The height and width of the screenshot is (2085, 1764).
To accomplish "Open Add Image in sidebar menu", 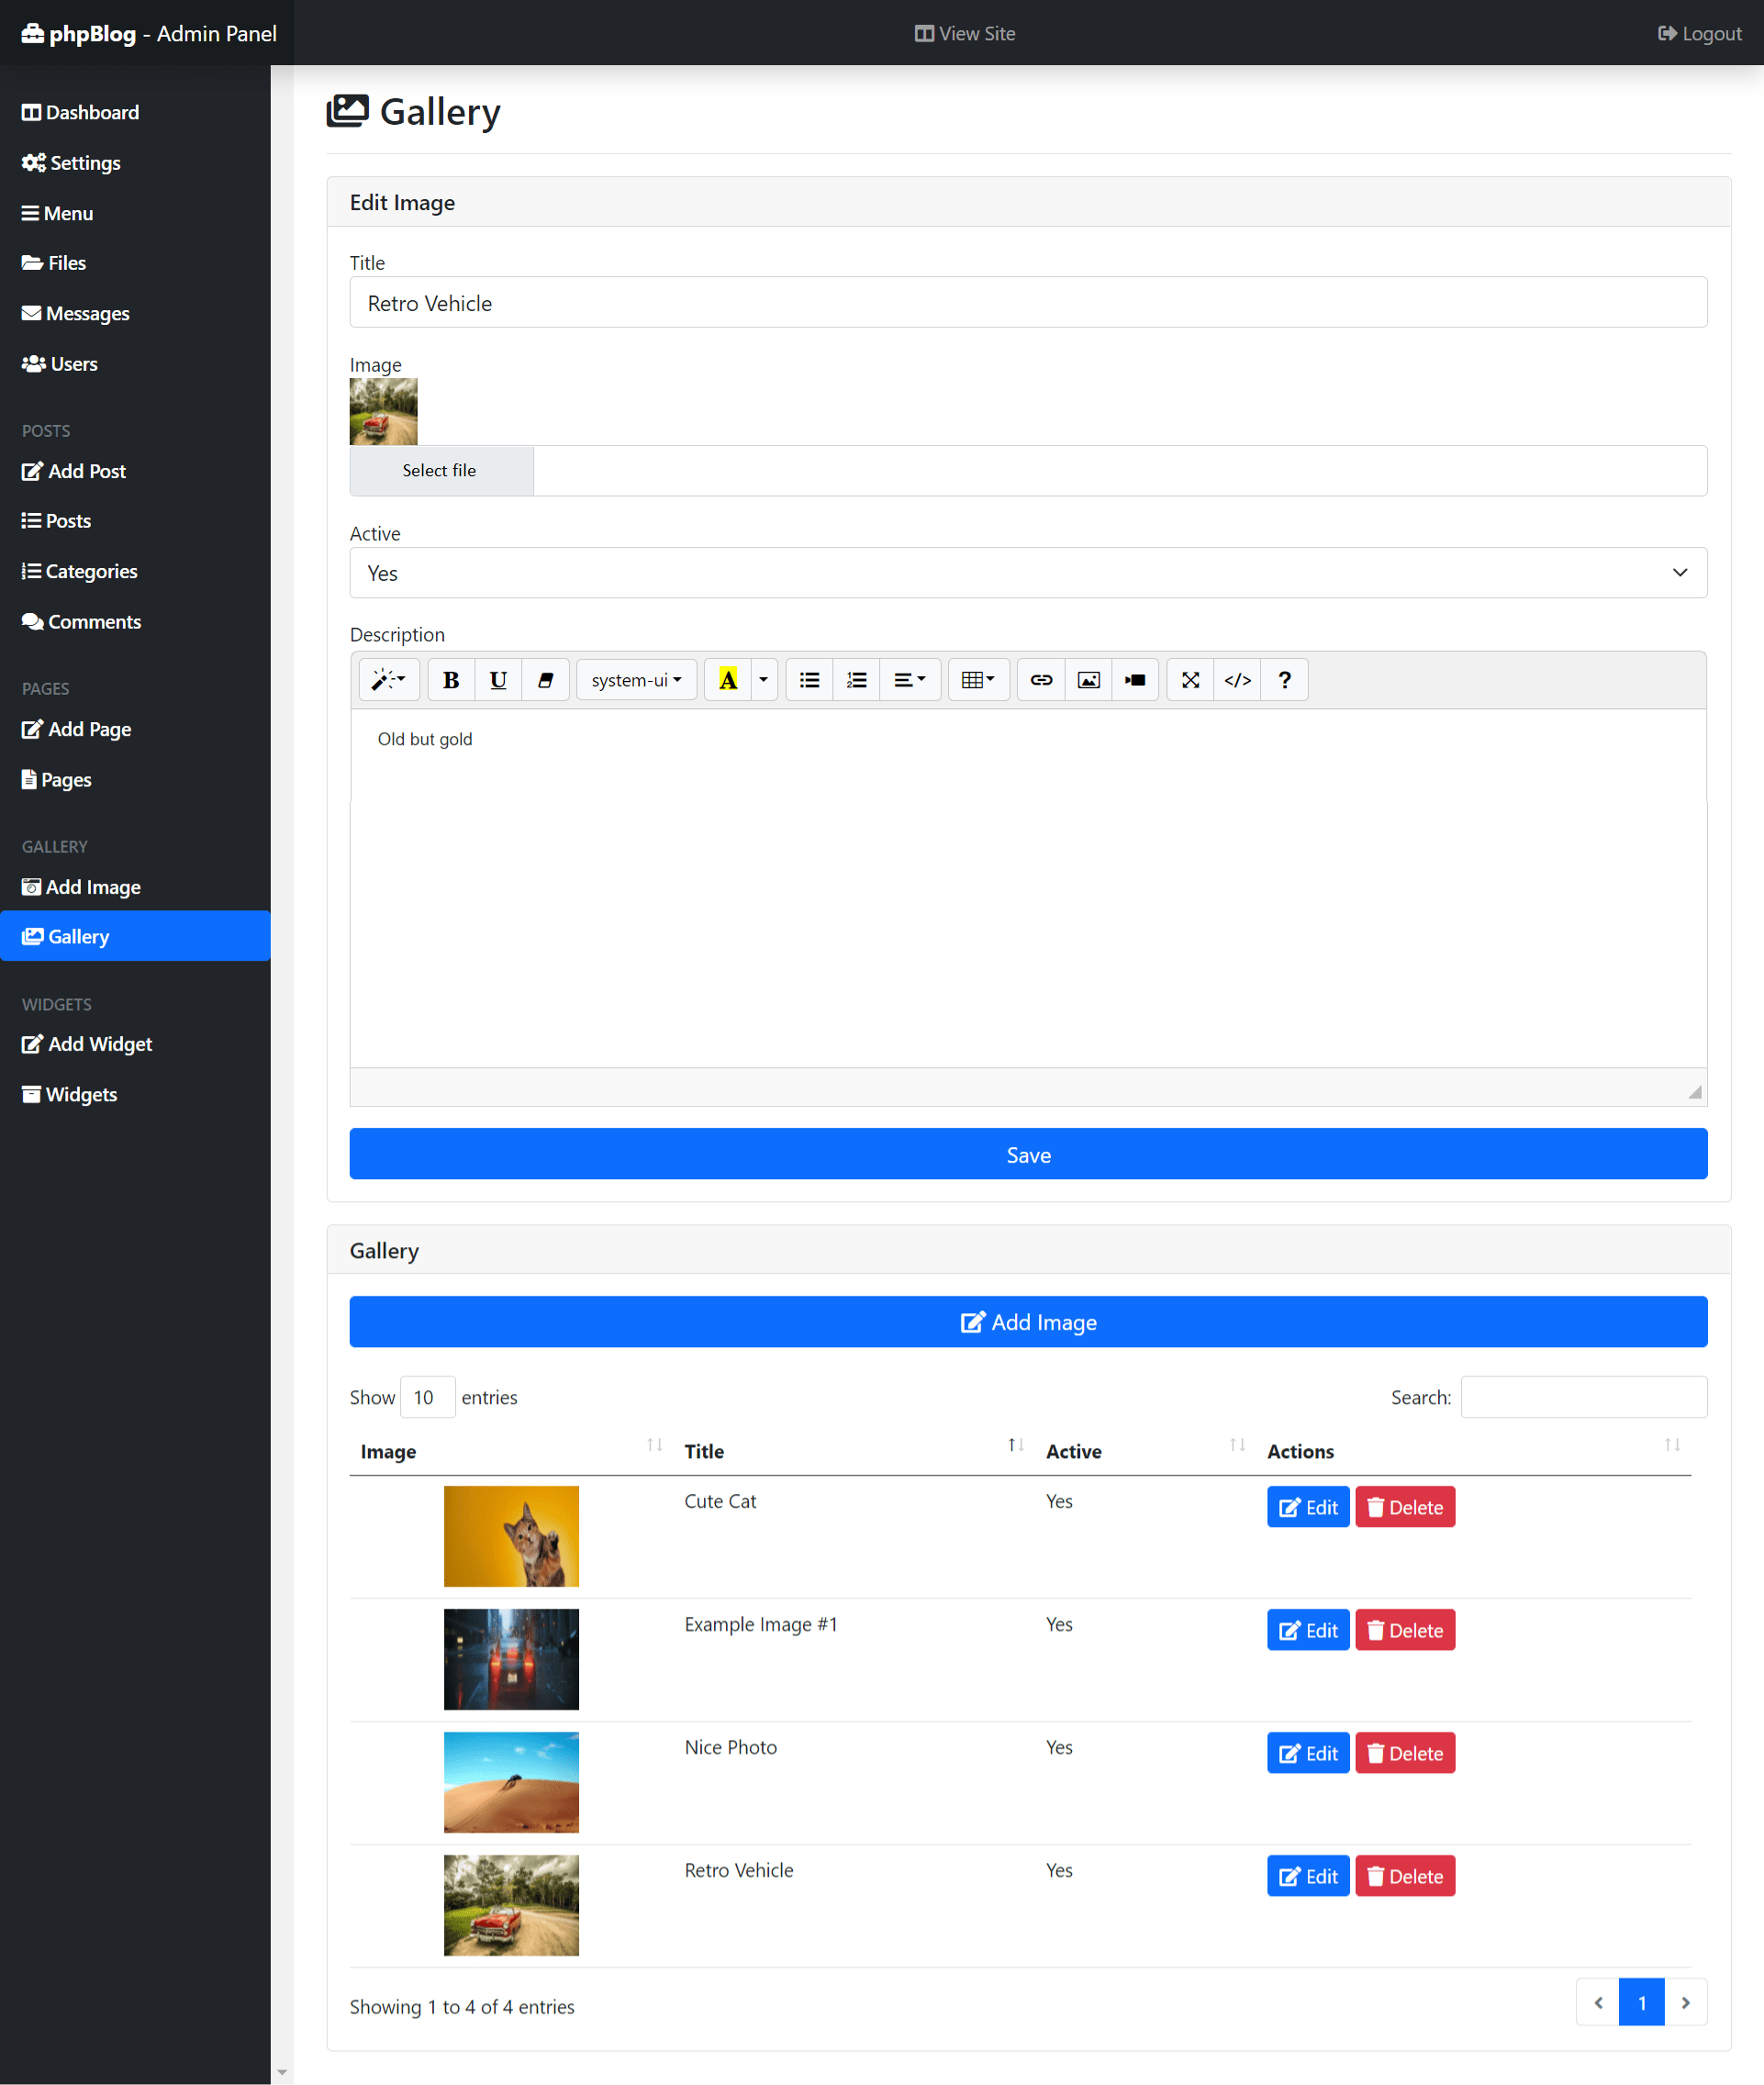I will click(93, 887).
